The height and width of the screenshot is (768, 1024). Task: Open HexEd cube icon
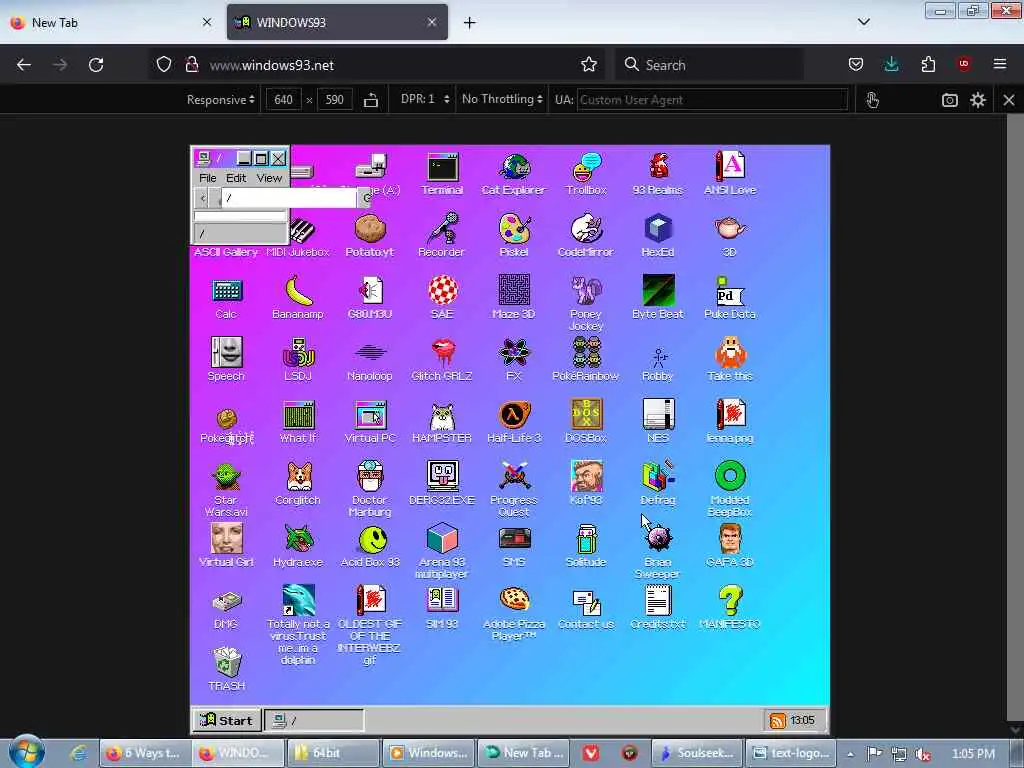pyautogui.click(x=658, y=236)
